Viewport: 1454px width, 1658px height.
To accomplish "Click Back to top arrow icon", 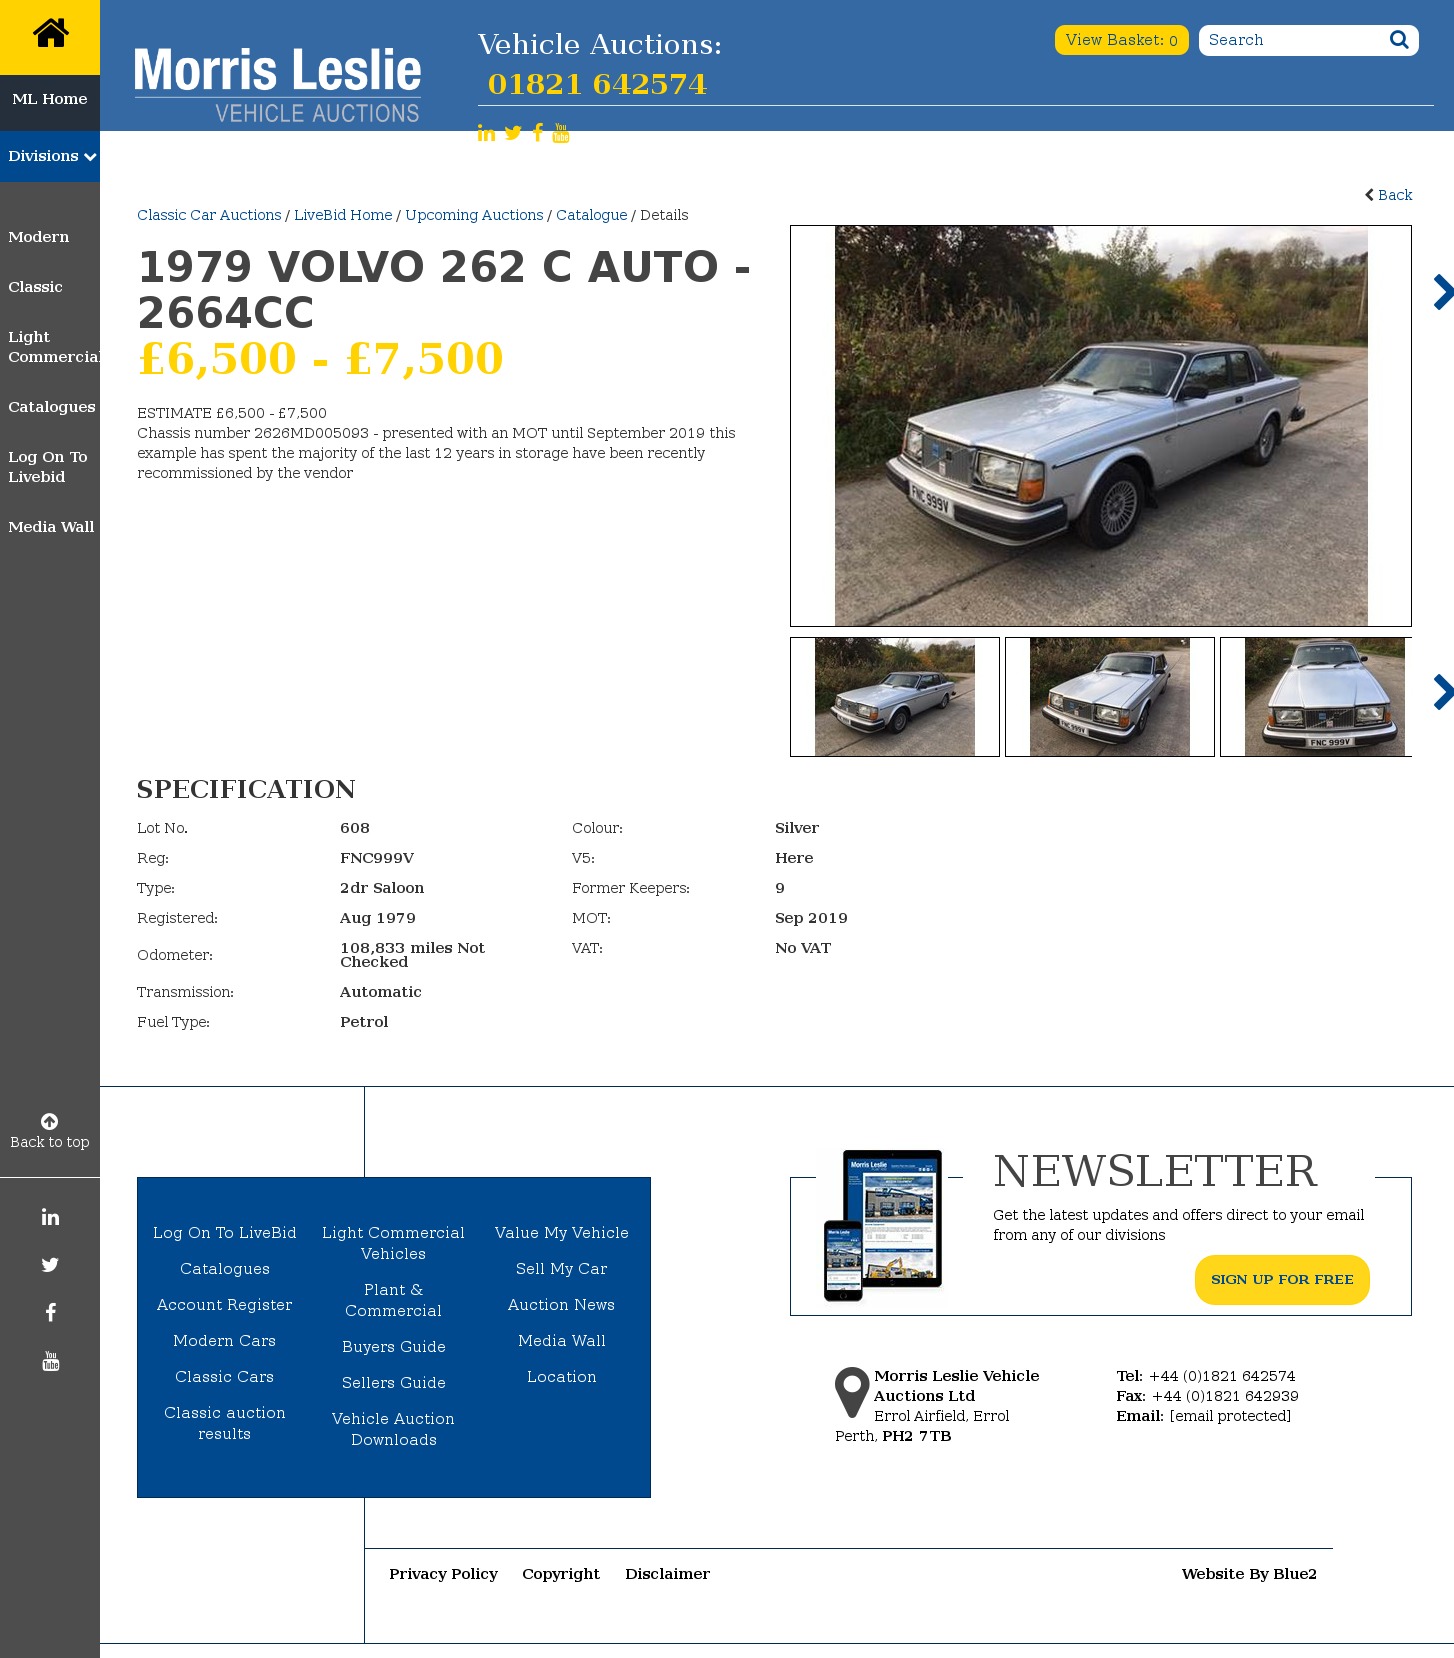I will coord(49,1121).
